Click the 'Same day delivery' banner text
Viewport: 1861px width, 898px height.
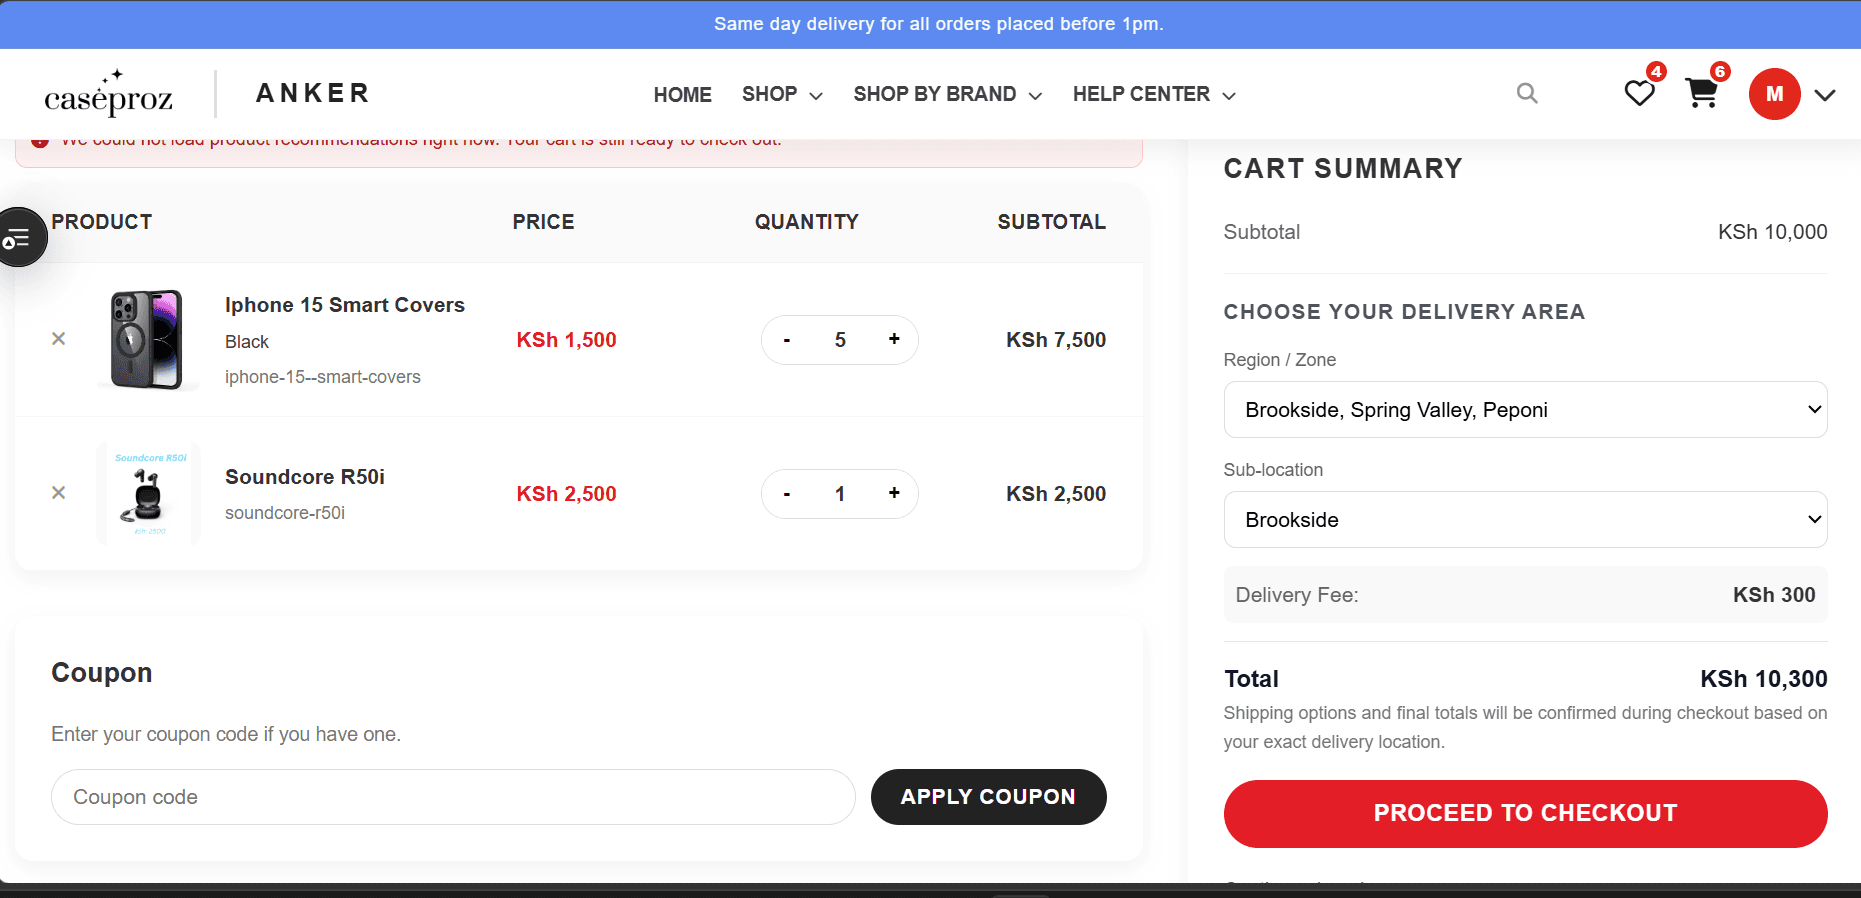939,24
